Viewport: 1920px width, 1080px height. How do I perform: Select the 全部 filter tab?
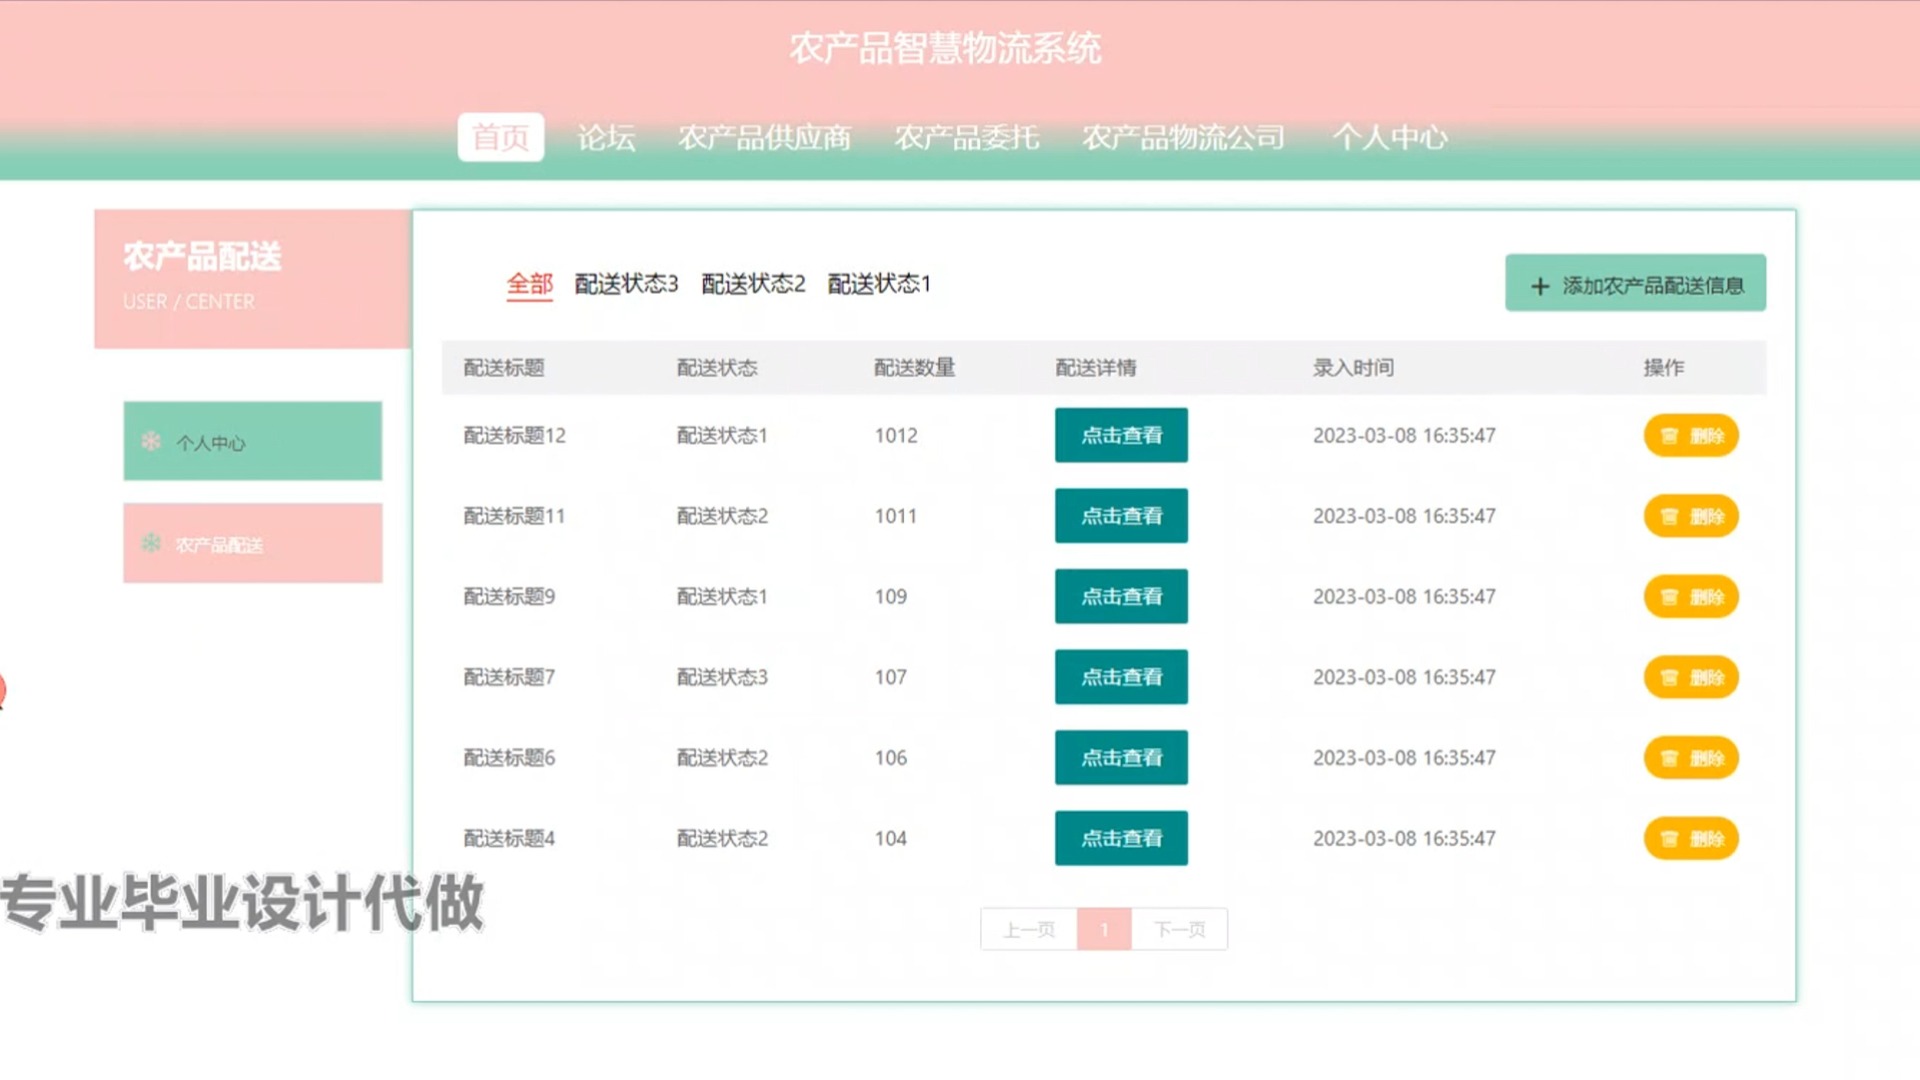pos(529,284)
